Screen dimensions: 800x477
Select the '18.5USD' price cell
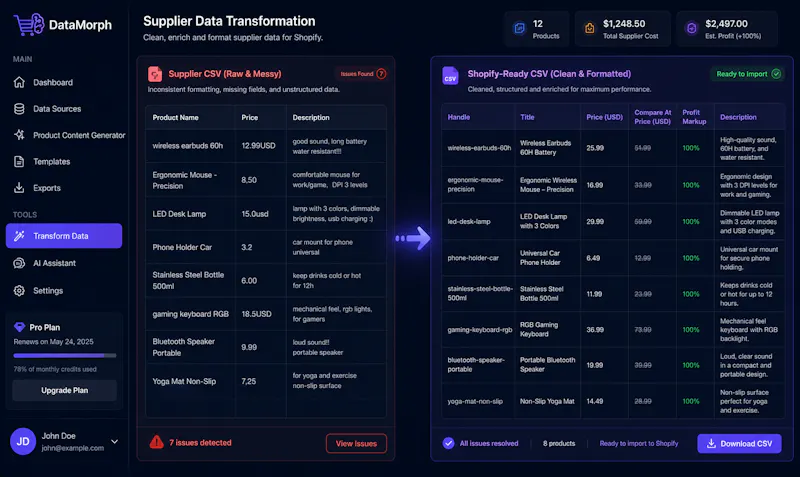256,314
